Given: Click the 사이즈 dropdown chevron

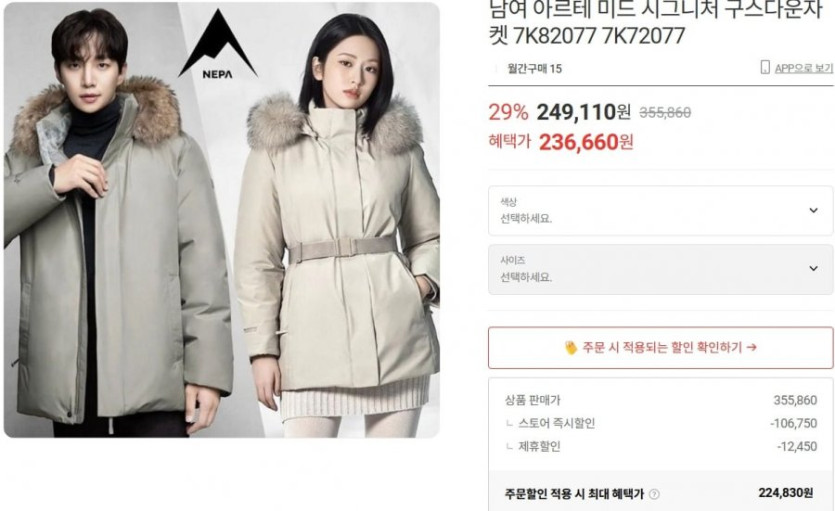Looking at the screenshot, I should [813, 269].
